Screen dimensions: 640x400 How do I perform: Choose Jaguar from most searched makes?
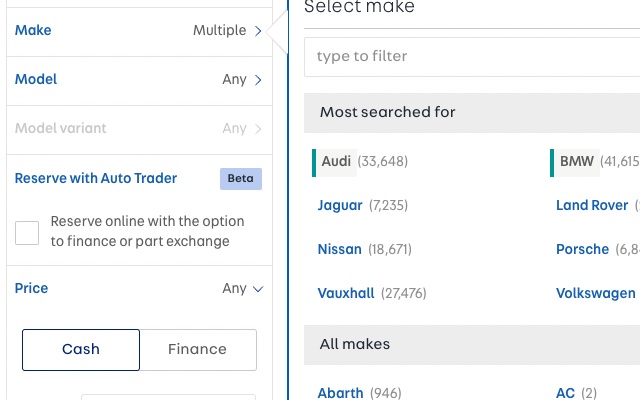pos(340,206)
